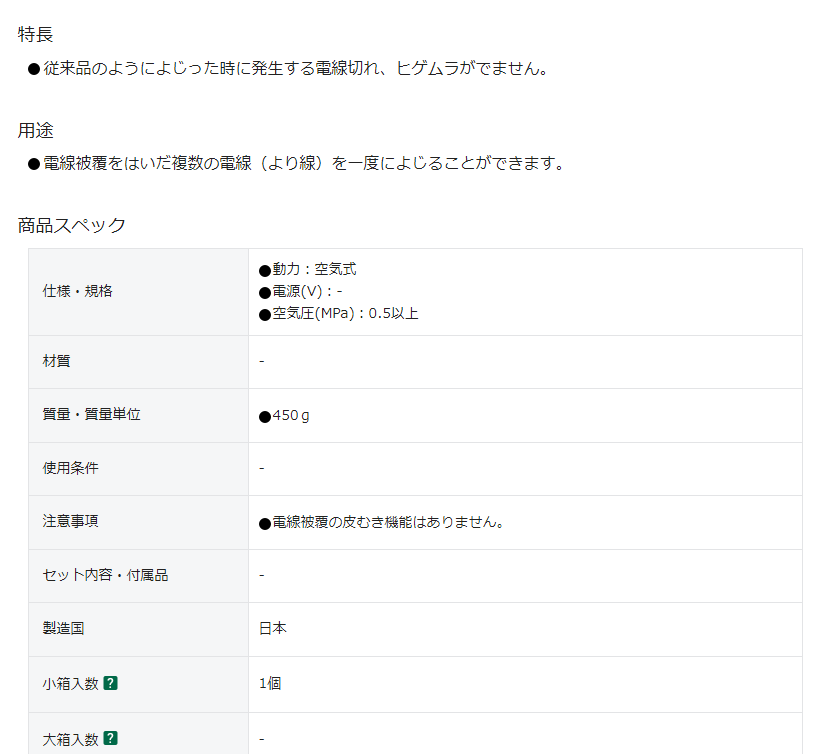Click the 皮むき機能はありません caution text

387,522
